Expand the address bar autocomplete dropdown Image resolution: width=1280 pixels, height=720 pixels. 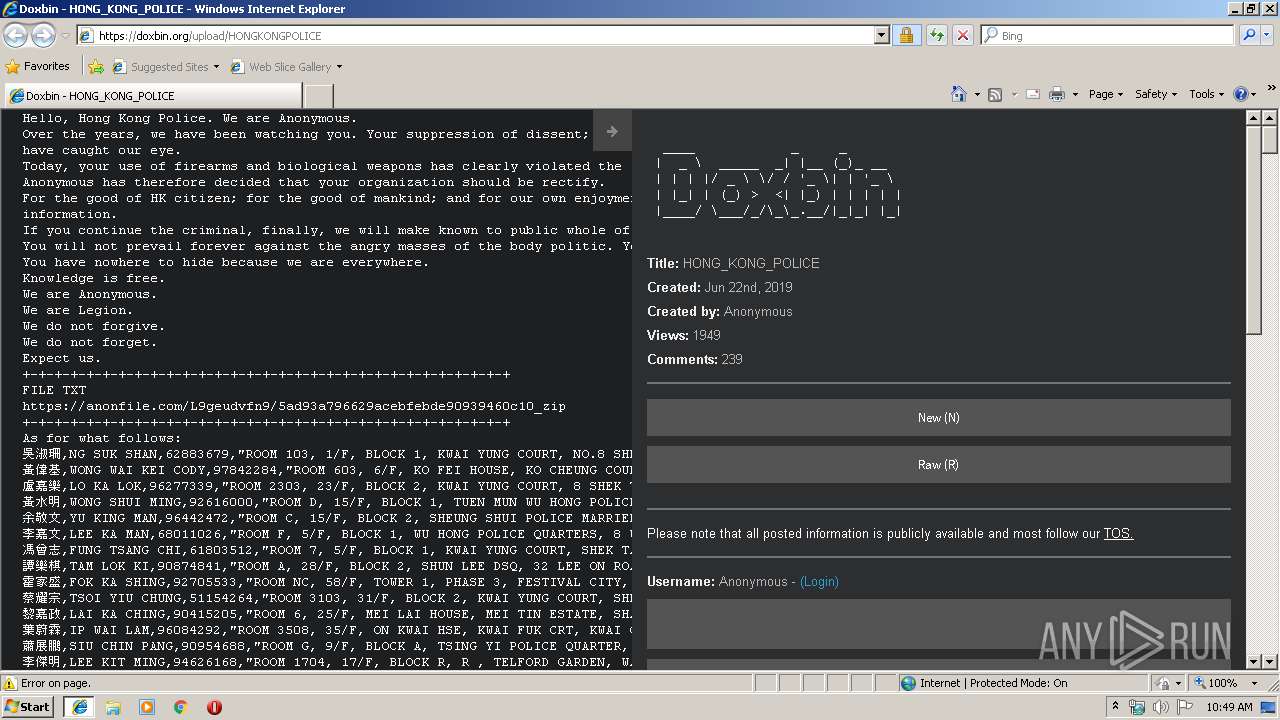click(x=881, y=35)
